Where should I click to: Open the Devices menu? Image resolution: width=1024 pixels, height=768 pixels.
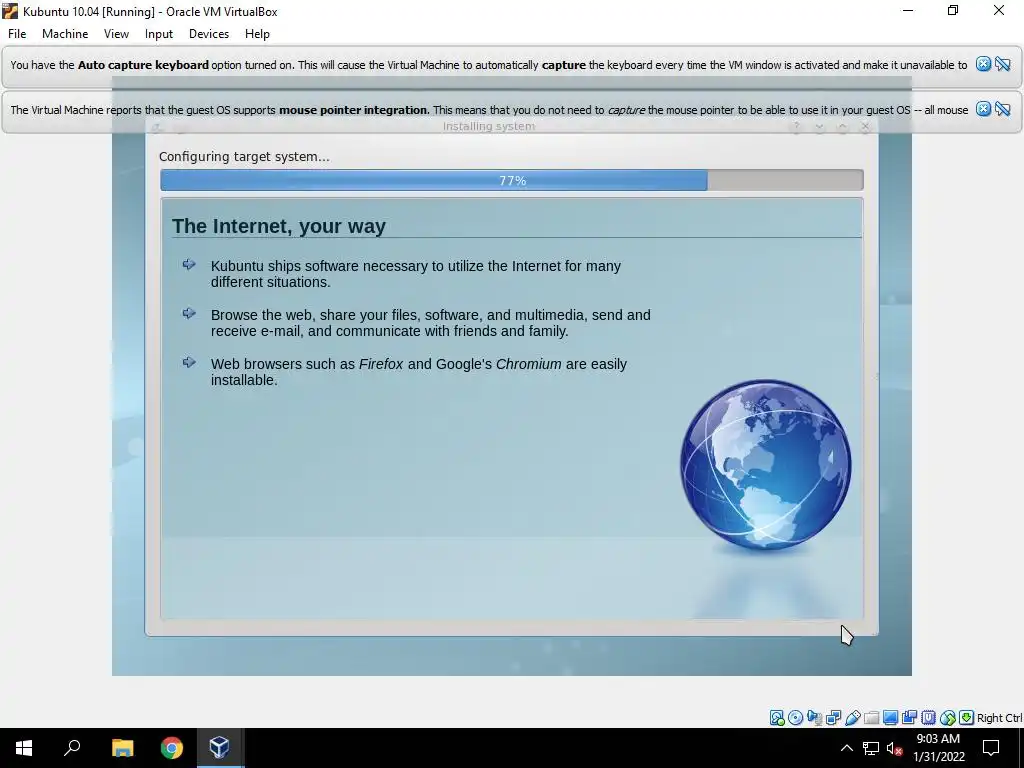pos(209,34)
